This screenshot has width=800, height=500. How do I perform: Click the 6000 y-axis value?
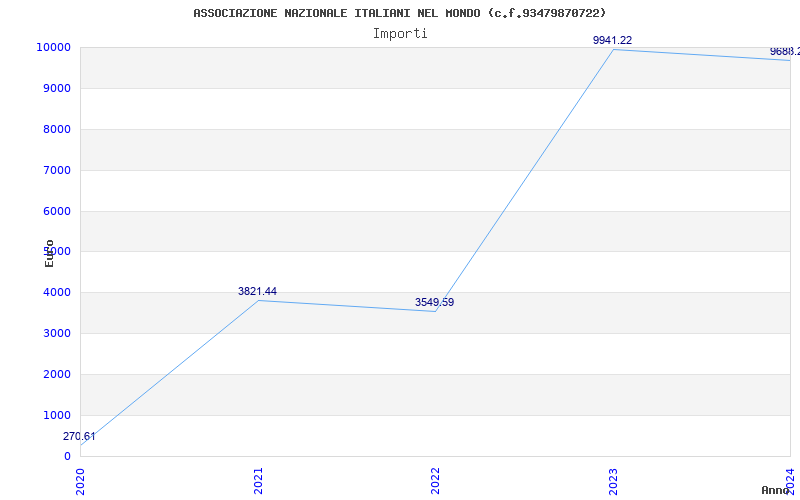pos(57,211)
